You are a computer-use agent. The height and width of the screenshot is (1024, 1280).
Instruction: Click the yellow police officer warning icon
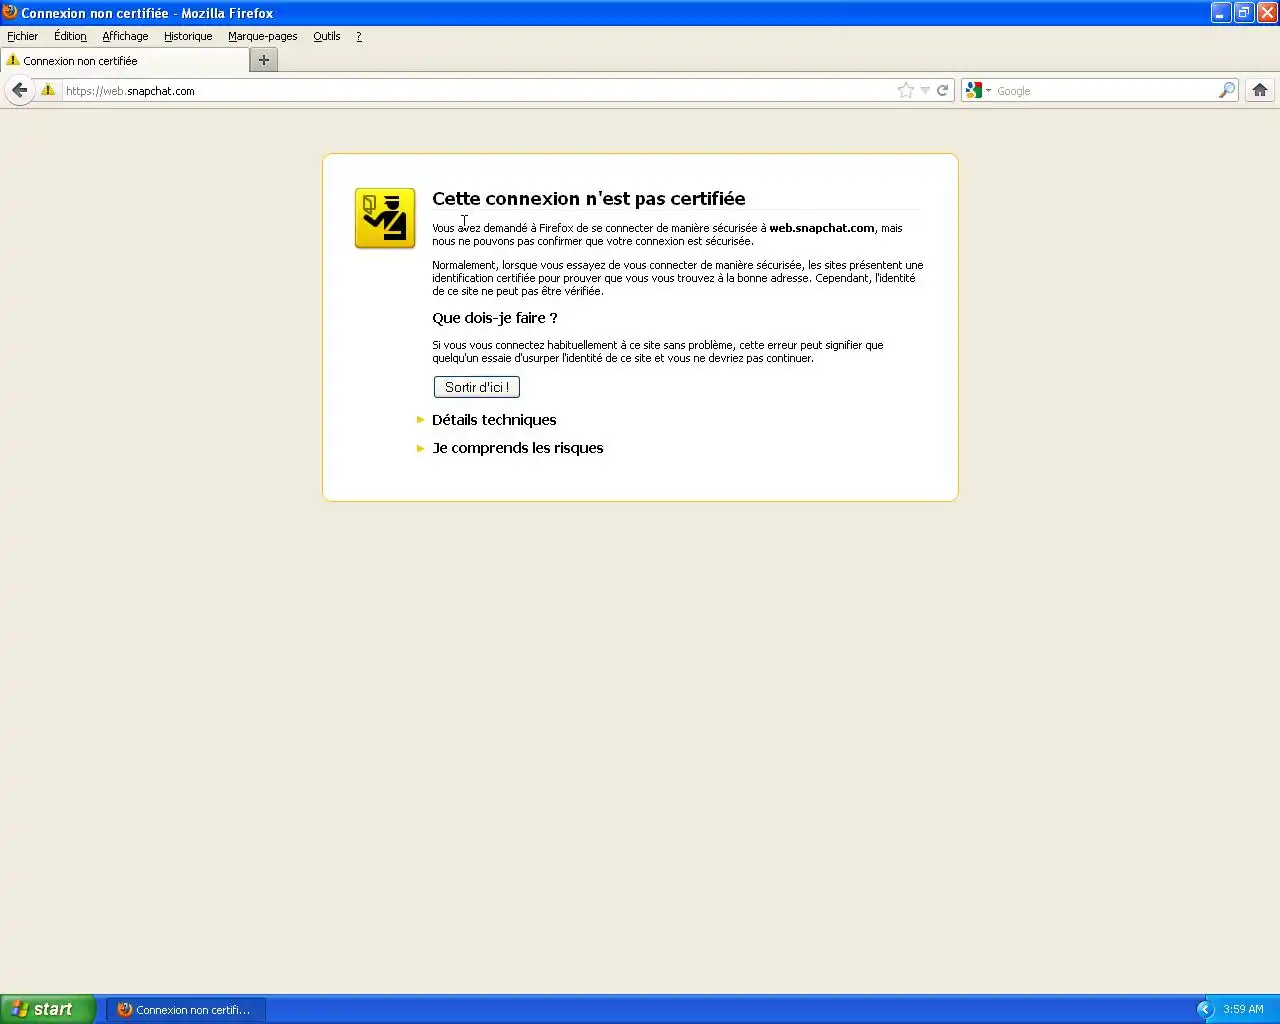tap(385, 218)
